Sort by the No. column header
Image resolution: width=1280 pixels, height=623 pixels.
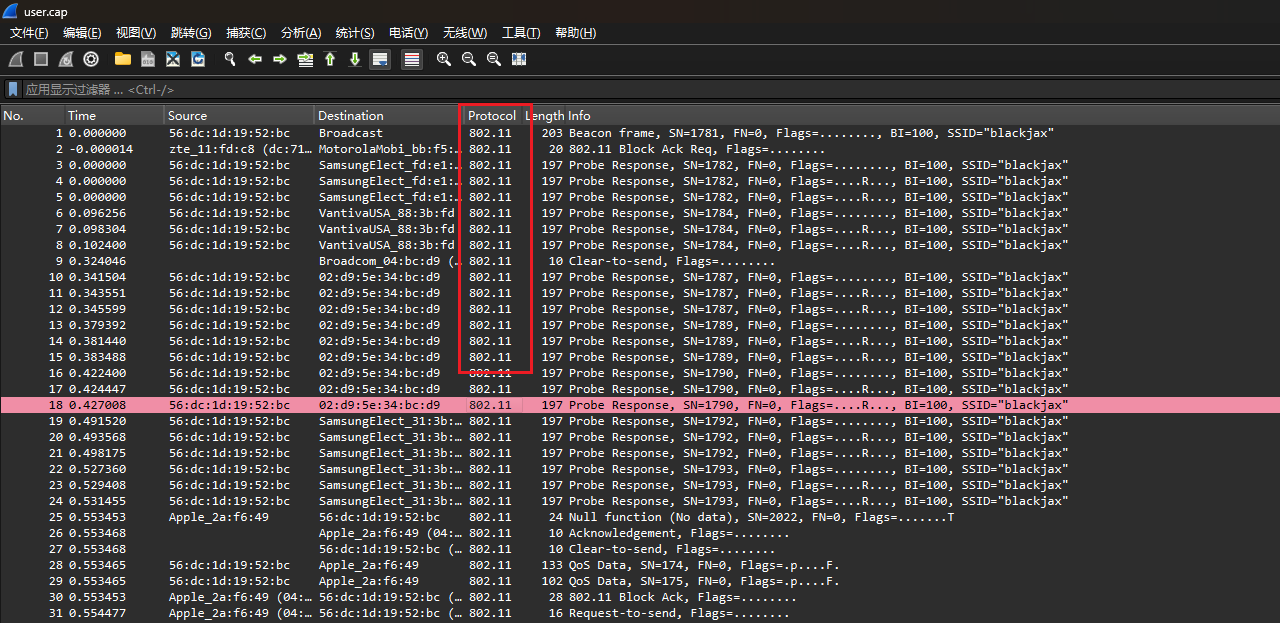32,115
